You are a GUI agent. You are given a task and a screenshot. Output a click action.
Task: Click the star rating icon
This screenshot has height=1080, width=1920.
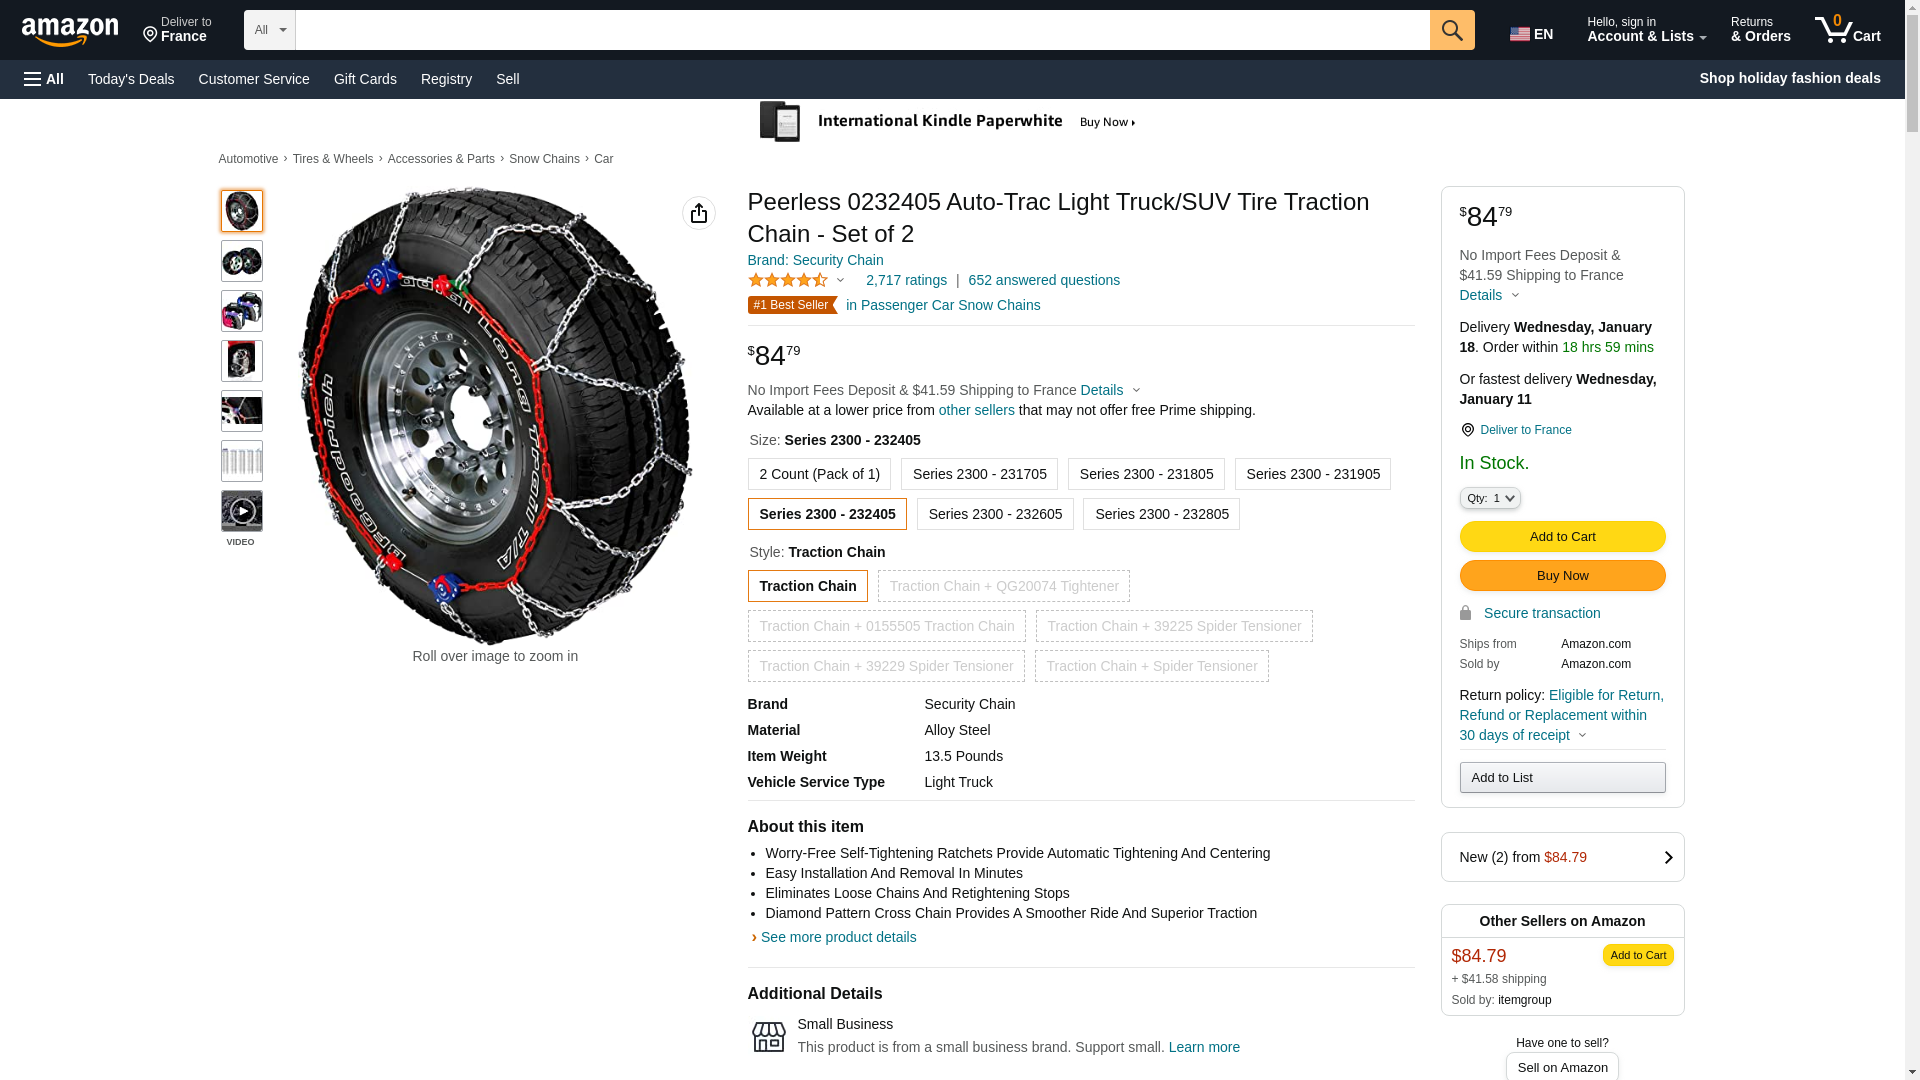click(x=788, y=281)
